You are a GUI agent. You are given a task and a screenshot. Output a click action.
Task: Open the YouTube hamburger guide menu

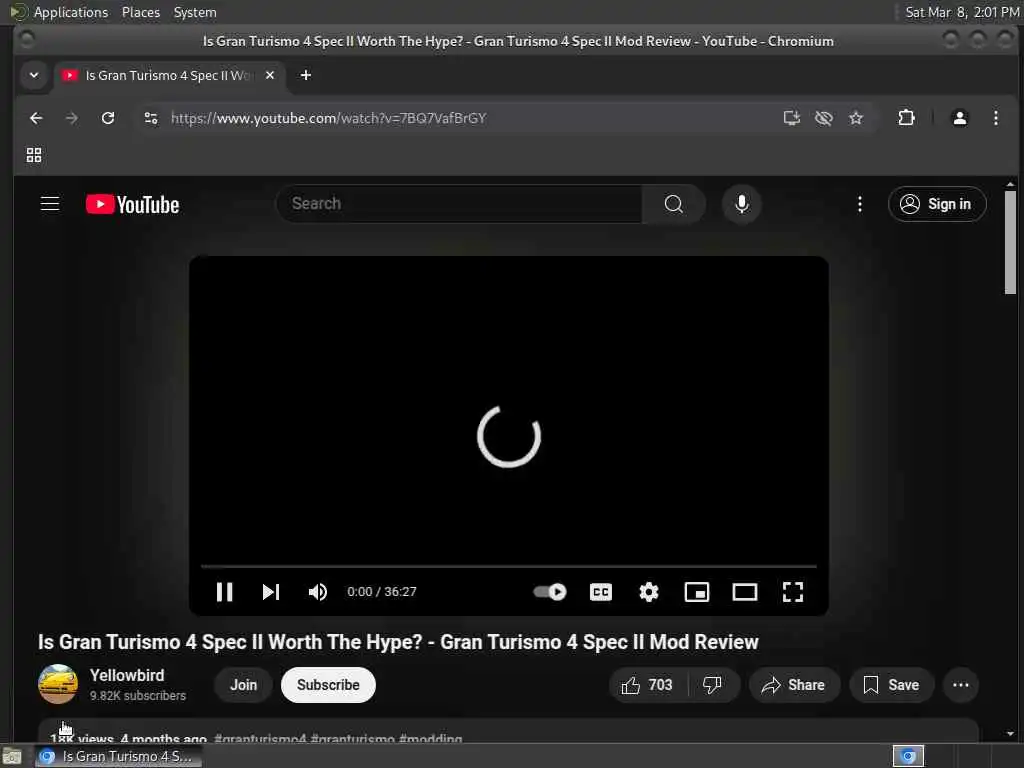[50, 204]
